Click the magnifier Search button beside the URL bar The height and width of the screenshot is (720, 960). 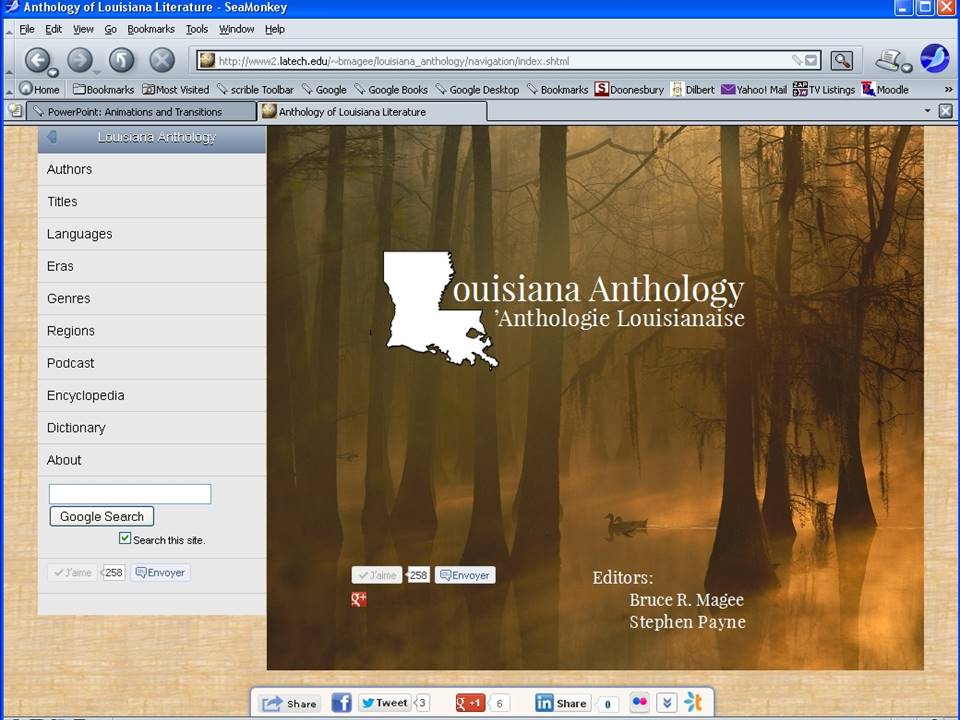tap(841, 61)
